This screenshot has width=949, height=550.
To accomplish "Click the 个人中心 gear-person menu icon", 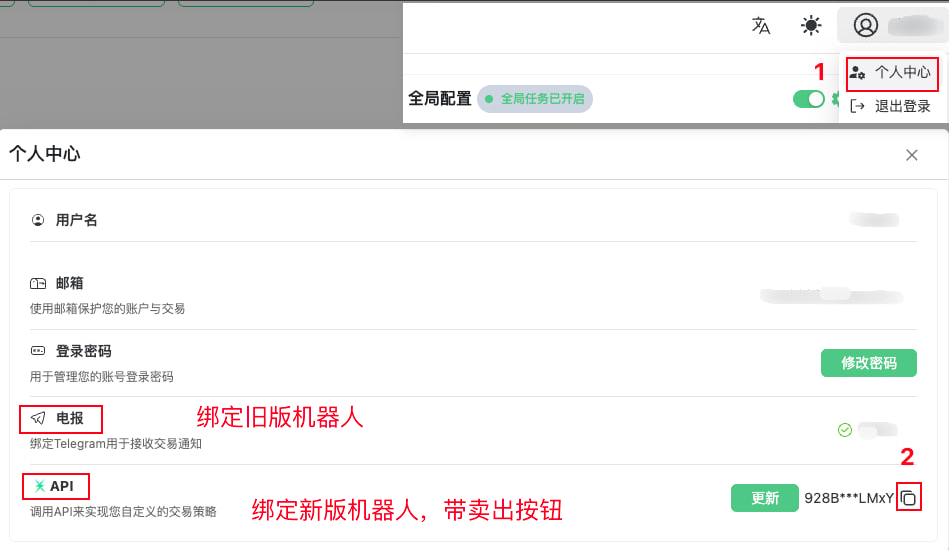I will coord(857,72).
